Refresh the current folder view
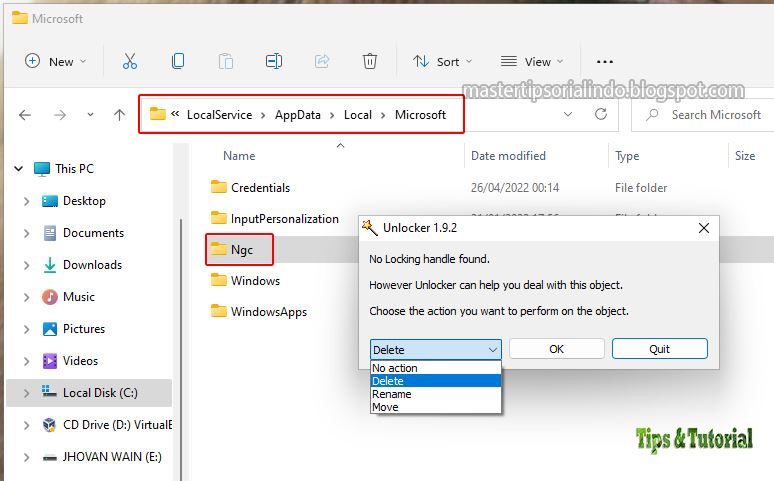Screen dimensions: 774x481 [x=601, y=115]
